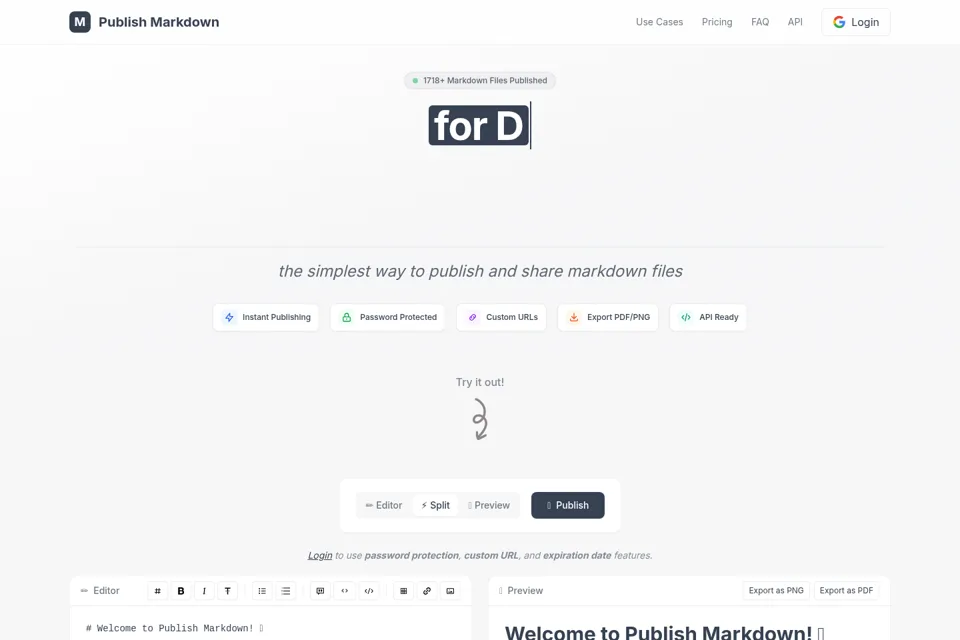Click the API Ready code icon
Screen dimensions: 960x640
686,317
